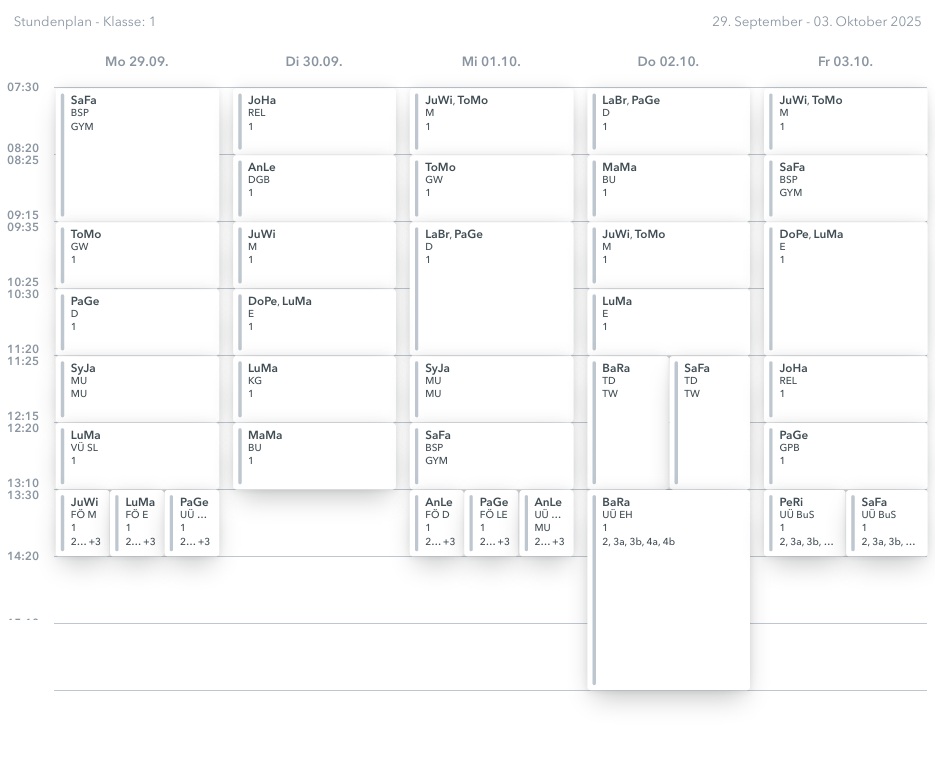This screenshot has height=772, width=935.
Task: Click the date range 29. September - 03. Oktober 2025
Action: coord(816,21)
